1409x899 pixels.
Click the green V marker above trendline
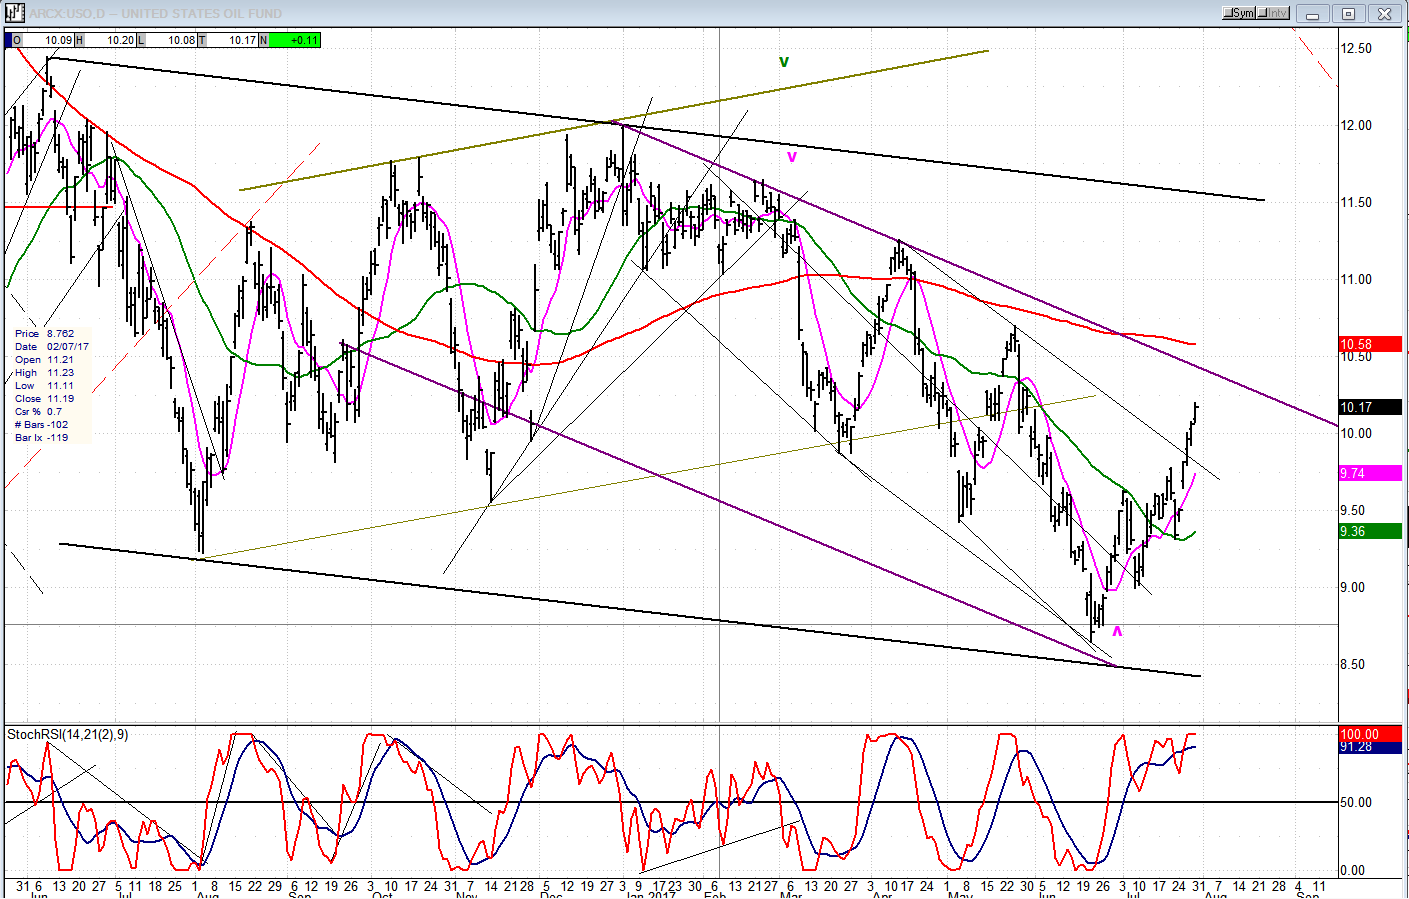[784, 62]
